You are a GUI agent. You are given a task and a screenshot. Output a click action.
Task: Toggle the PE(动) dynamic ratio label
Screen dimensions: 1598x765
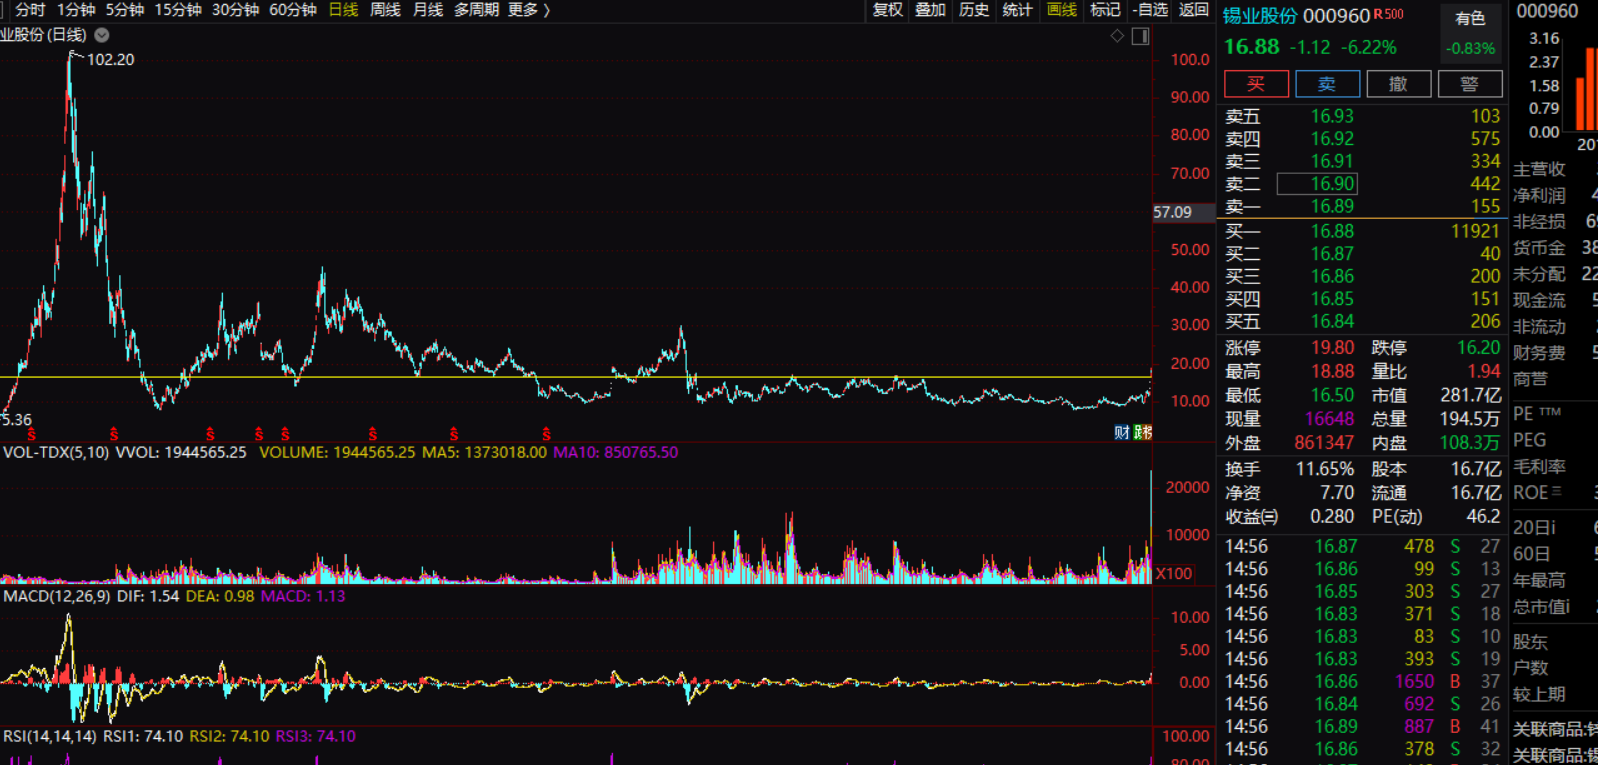pyautogui.click(x=1397, y=517)
